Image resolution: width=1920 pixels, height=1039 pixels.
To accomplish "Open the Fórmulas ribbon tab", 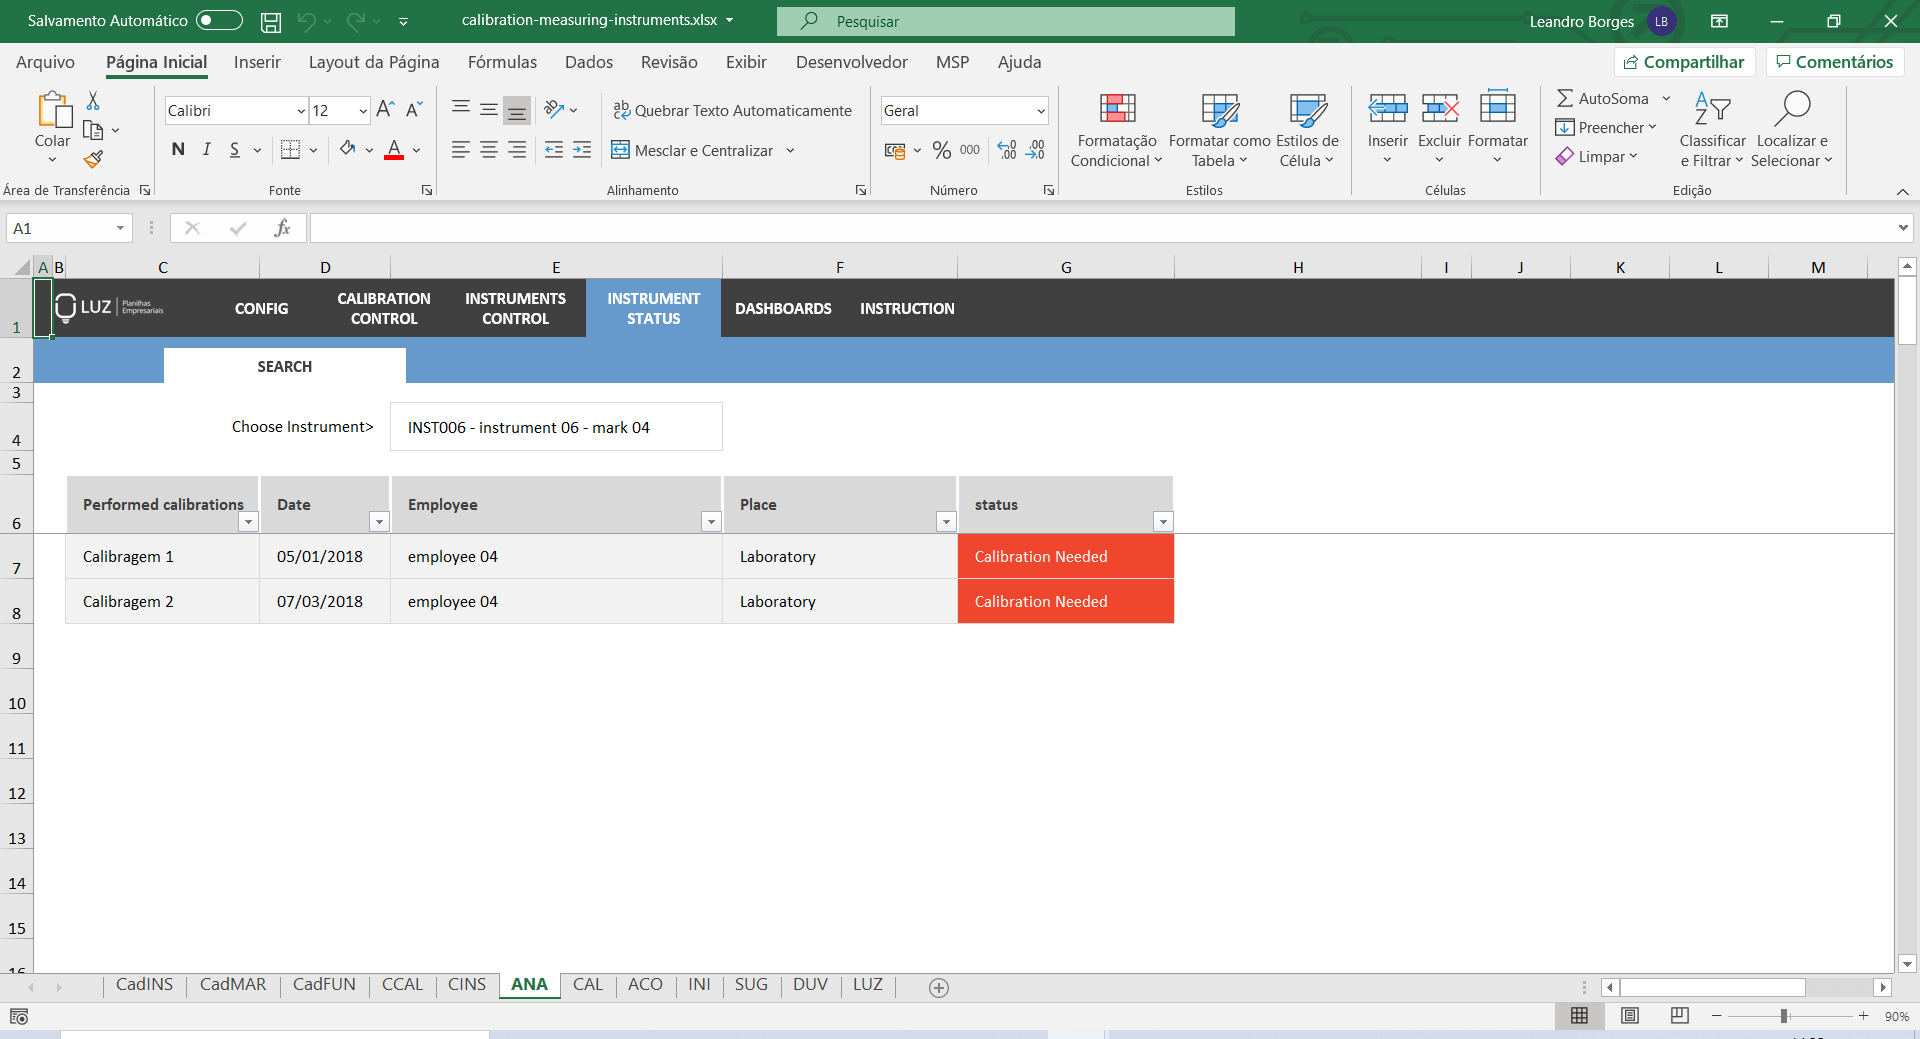I will 502,62.
